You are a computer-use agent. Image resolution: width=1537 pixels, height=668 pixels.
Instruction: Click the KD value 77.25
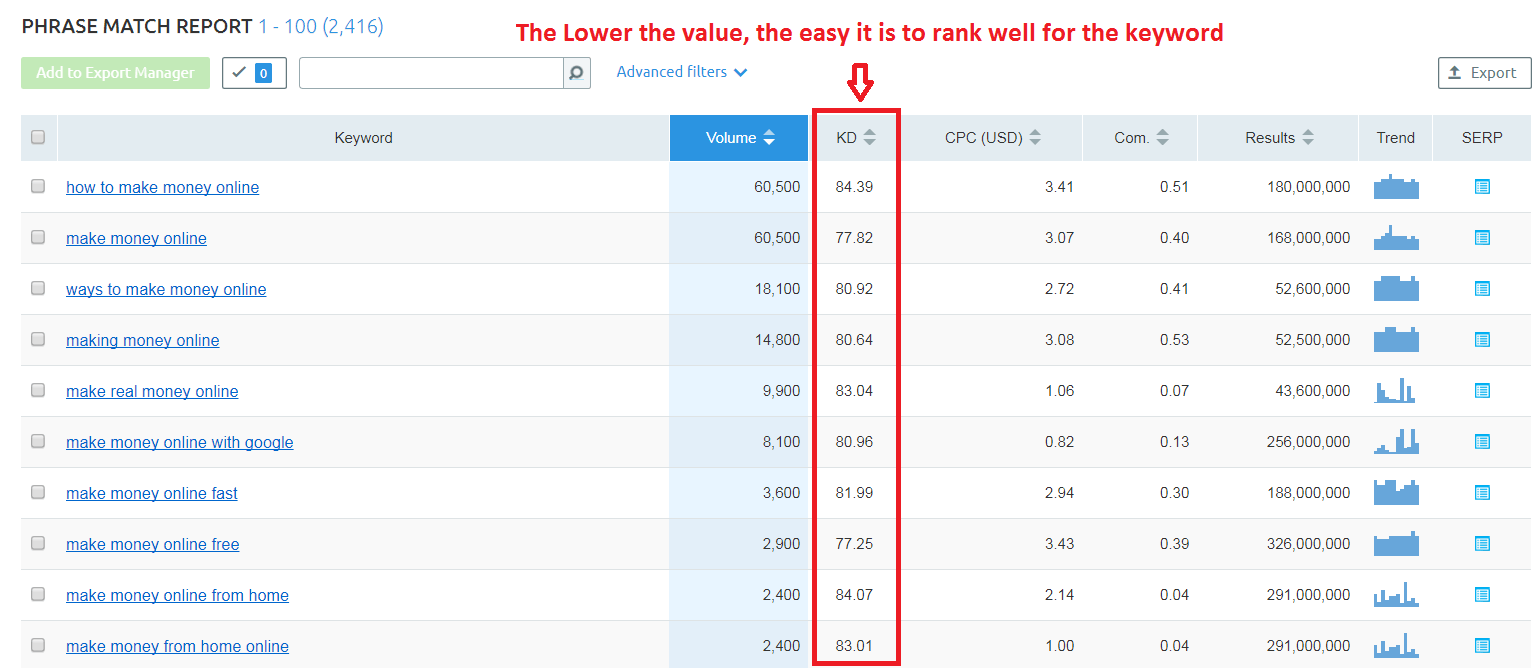(x=854, y=544)
